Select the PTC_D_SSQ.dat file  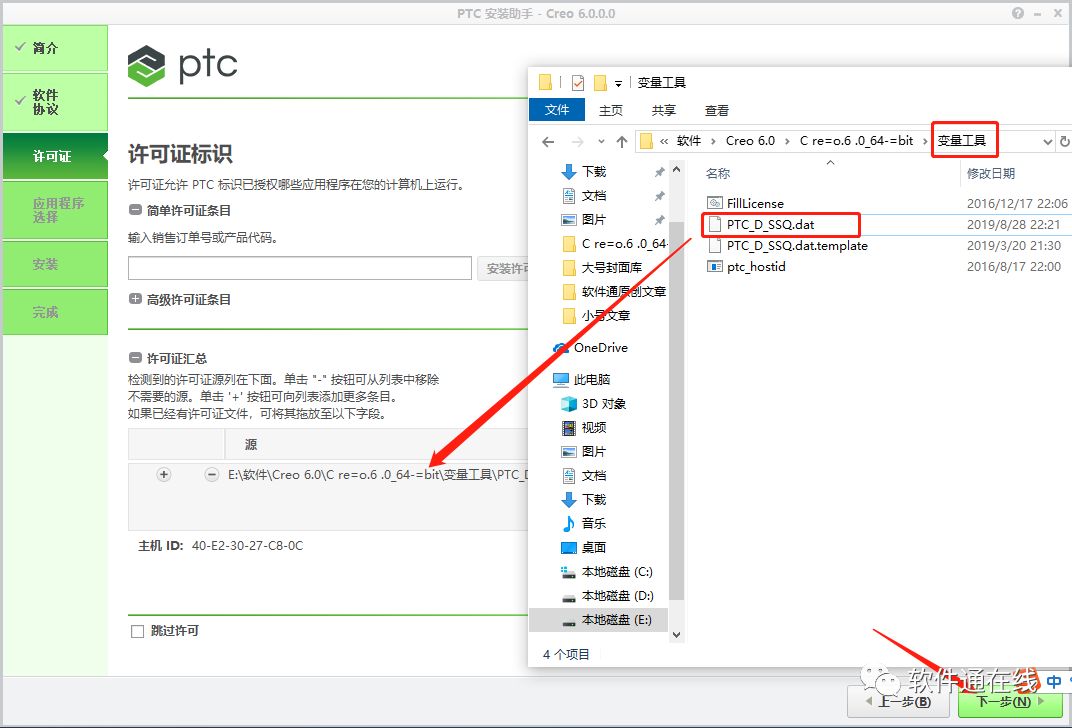point(770,224)
